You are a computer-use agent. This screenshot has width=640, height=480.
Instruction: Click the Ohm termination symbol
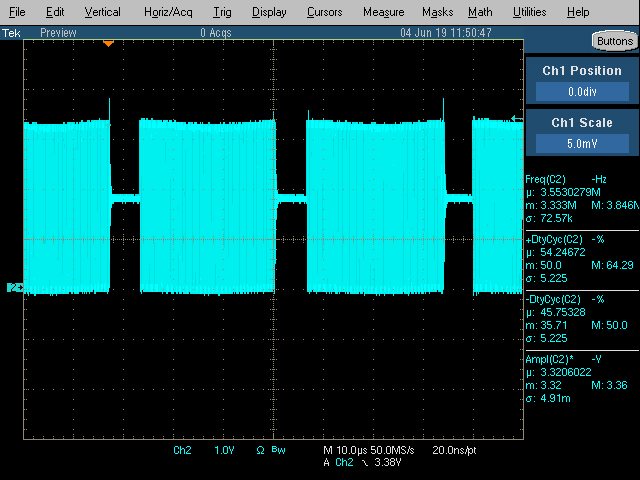260,451
